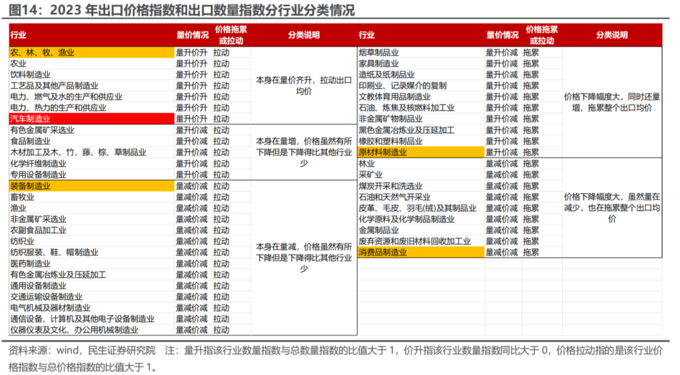Screen dimensions: 680x375
Task: Click '废弃资源和废旧材料回收加工业' row
Action: [x=415, y=241]
